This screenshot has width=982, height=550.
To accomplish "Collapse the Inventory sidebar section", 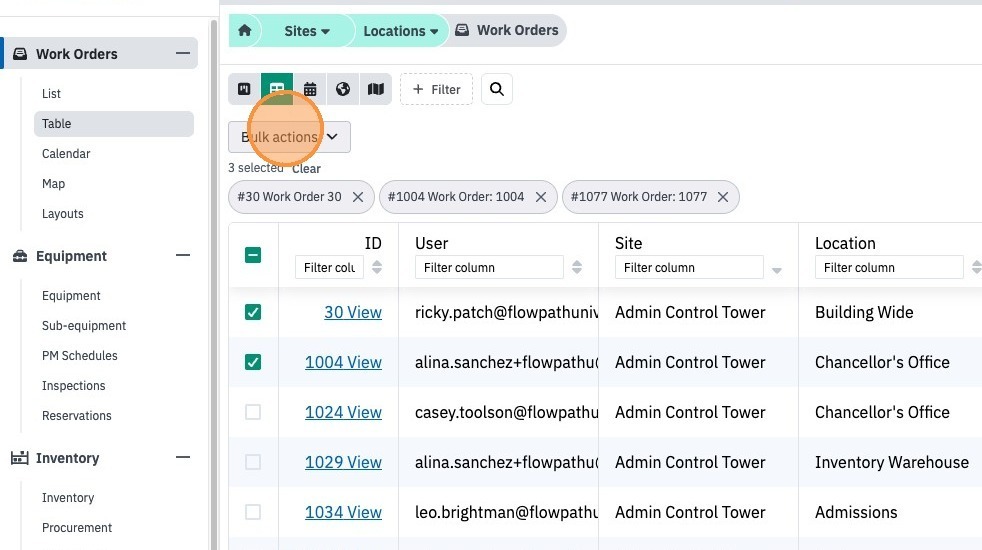I will 183,457.
